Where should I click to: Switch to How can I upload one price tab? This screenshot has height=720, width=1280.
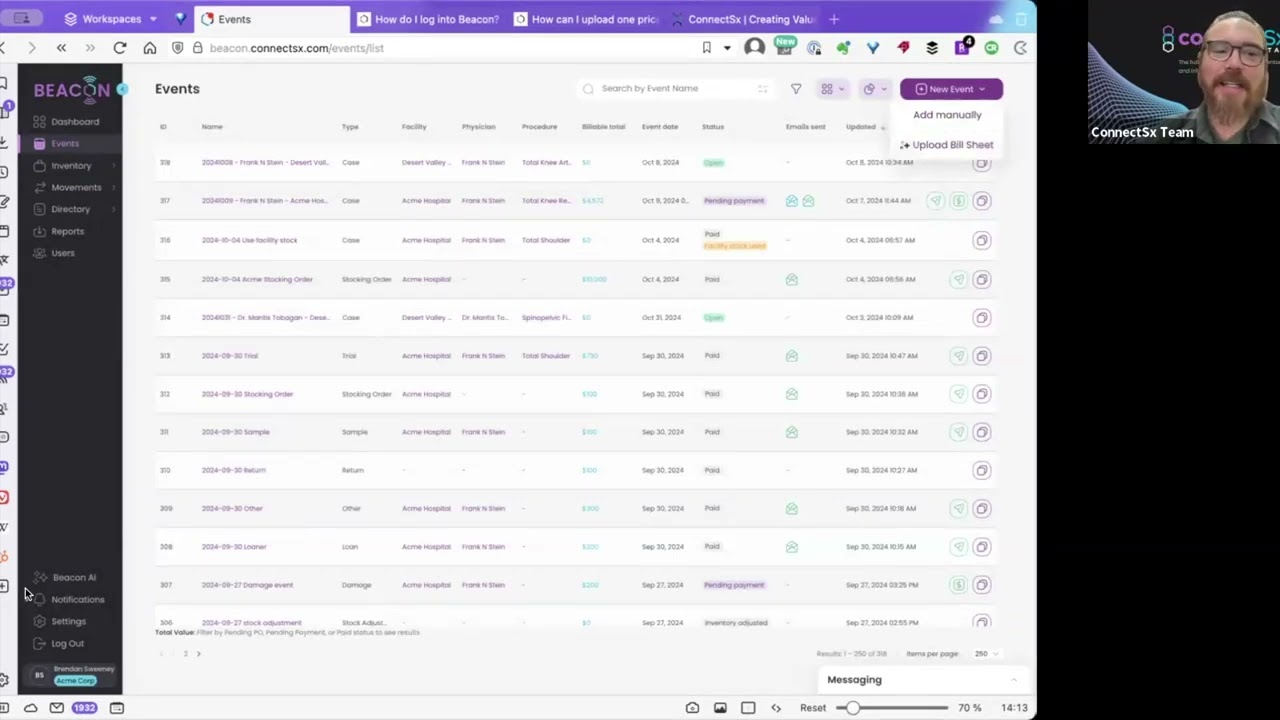587,19
